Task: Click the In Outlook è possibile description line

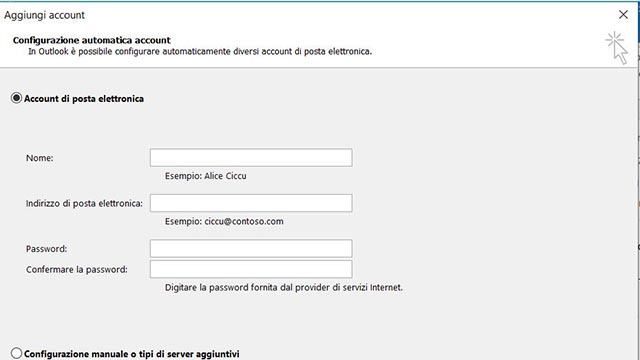Action: pos(200,51)
